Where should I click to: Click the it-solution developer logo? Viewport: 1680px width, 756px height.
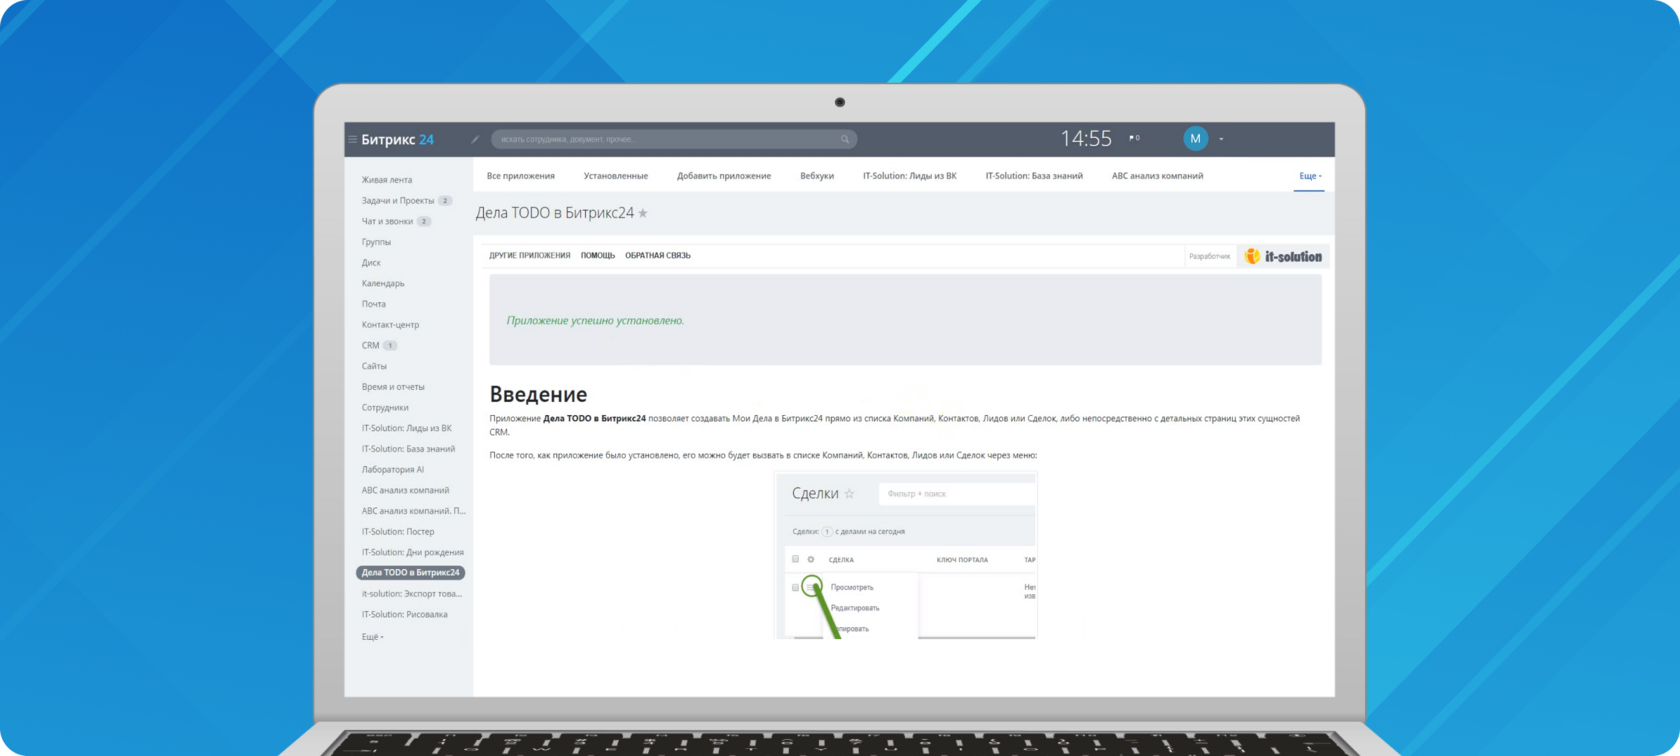[1283, 257]
